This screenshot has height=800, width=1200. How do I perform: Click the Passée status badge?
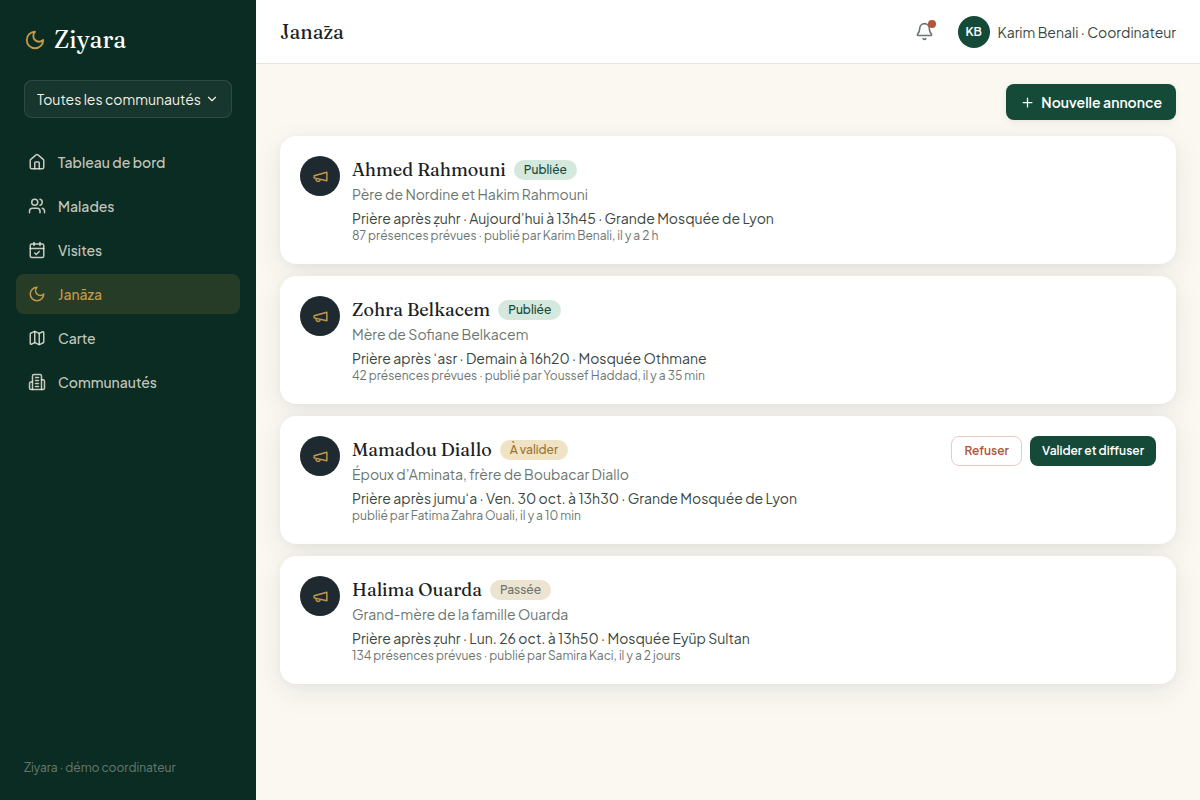click(x=520, y=590)
